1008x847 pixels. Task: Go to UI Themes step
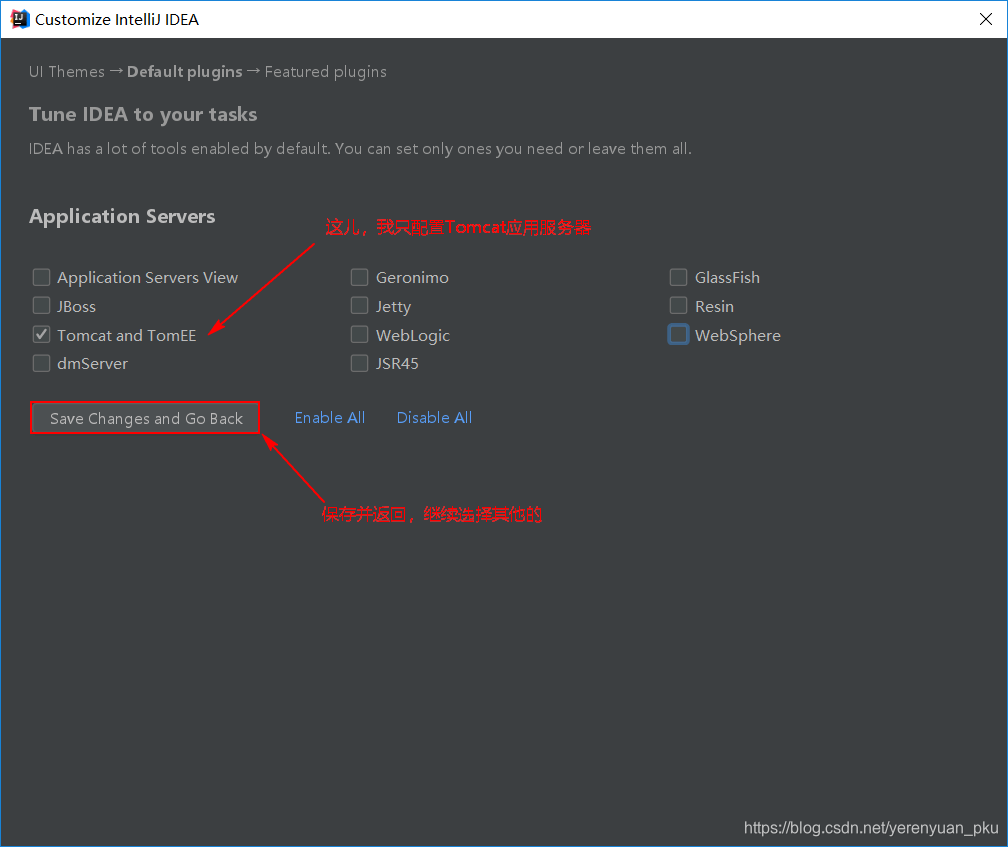67,71
